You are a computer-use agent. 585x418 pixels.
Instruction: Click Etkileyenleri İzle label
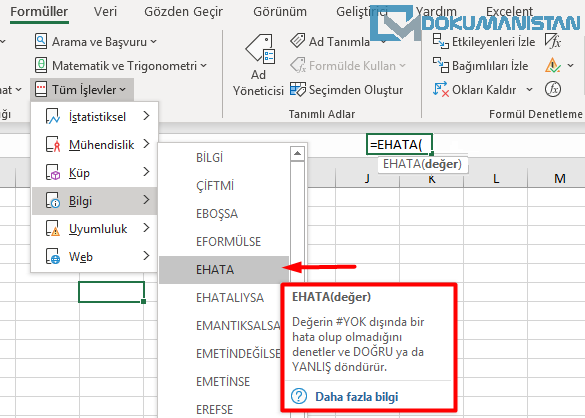click(x=494, y=42)
